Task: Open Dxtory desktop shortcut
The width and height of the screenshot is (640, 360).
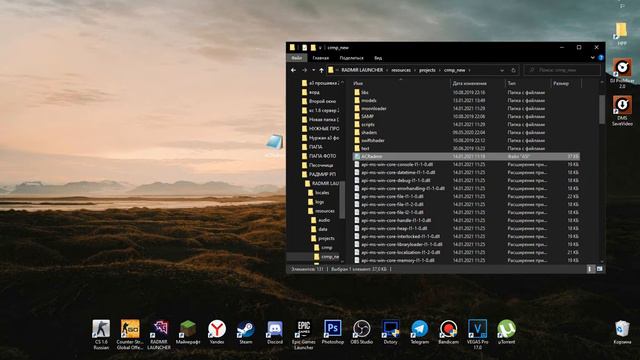Action: click(391, 332)
